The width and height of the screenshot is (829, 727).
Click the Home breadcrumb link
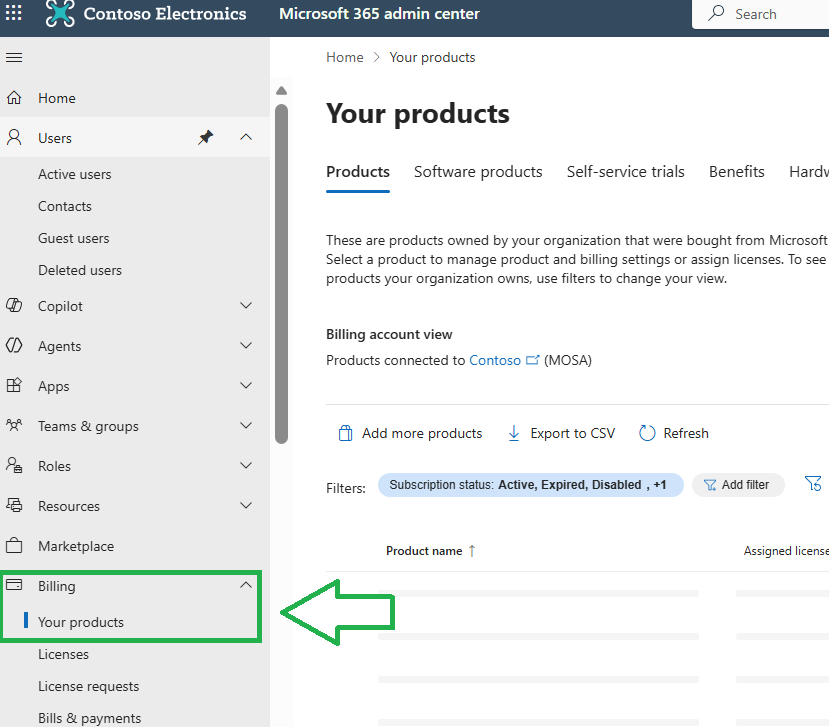345,57
